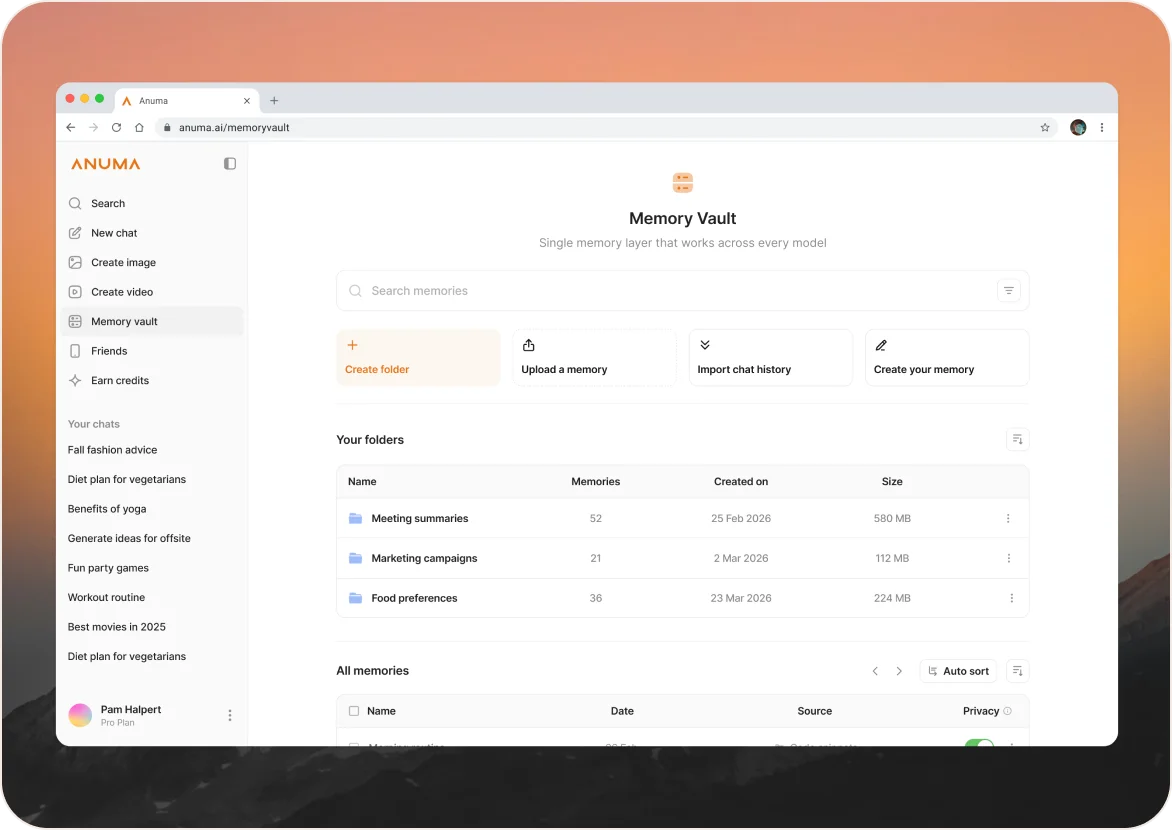Go to next page of memories
The height and width of the screenshot is (830, 1172).
[899, 671]
